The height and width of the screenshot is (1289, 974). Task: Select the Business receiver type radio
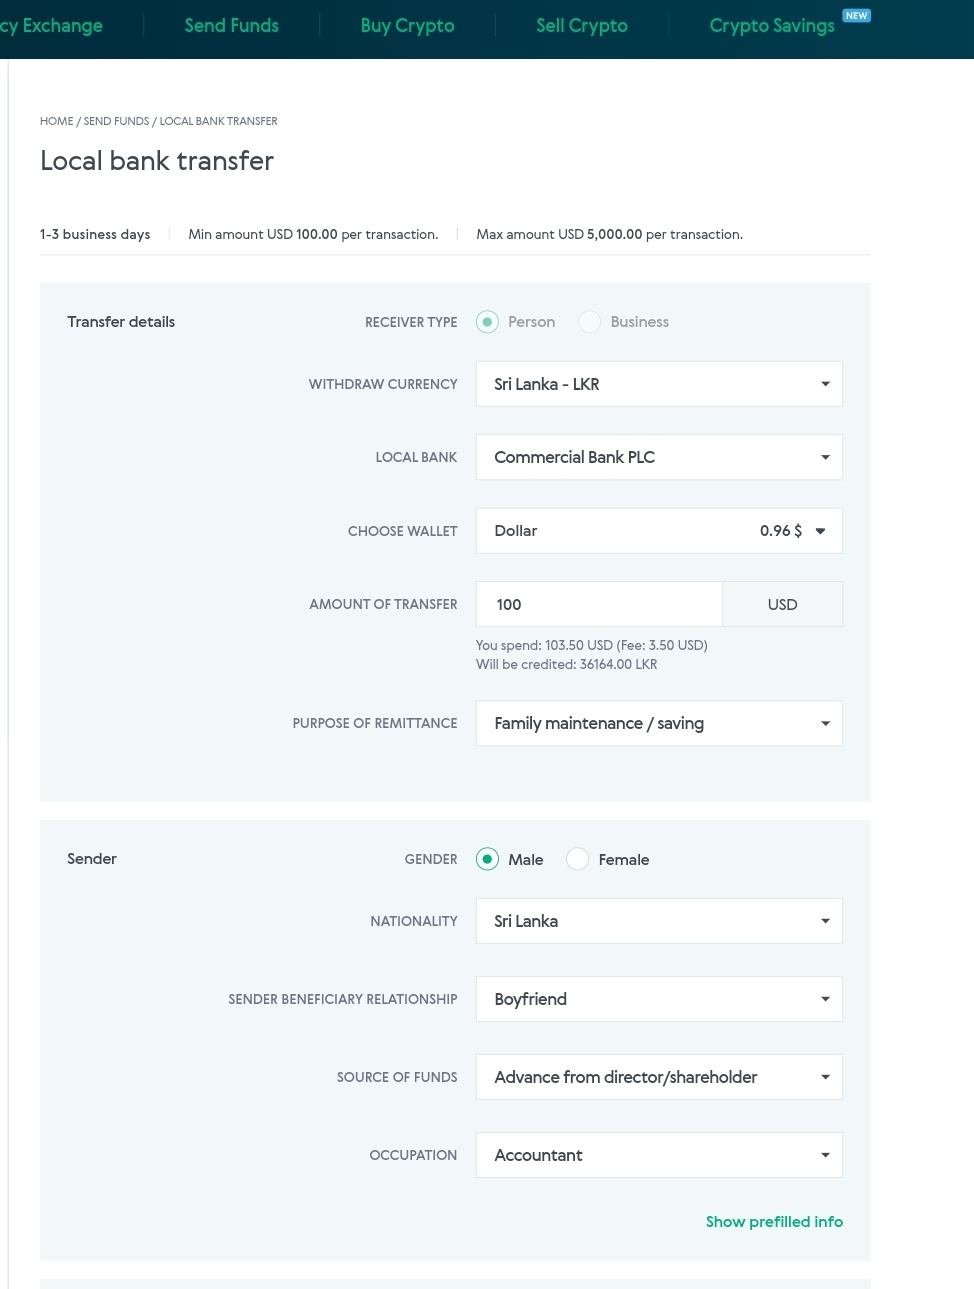point(590,322)
